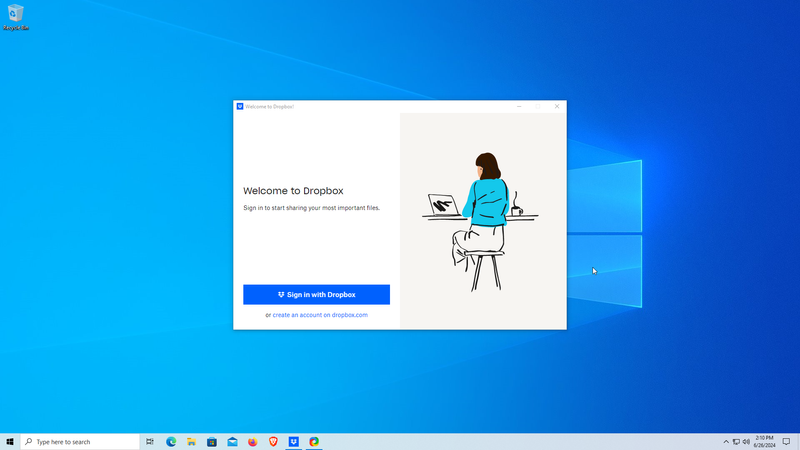This screenshot has height=450, width=800.
Task: Open the Windows Start menu
Action: 10,441
